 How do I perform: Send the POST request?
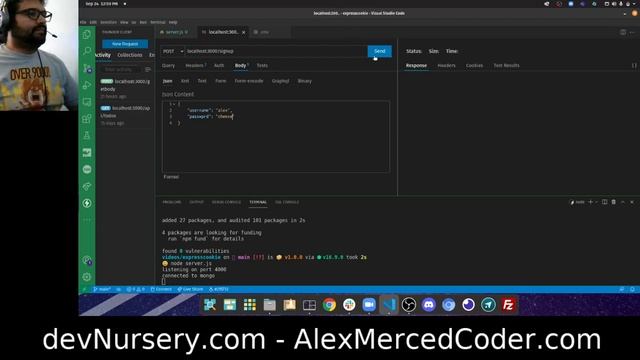(x=380, y=51)
